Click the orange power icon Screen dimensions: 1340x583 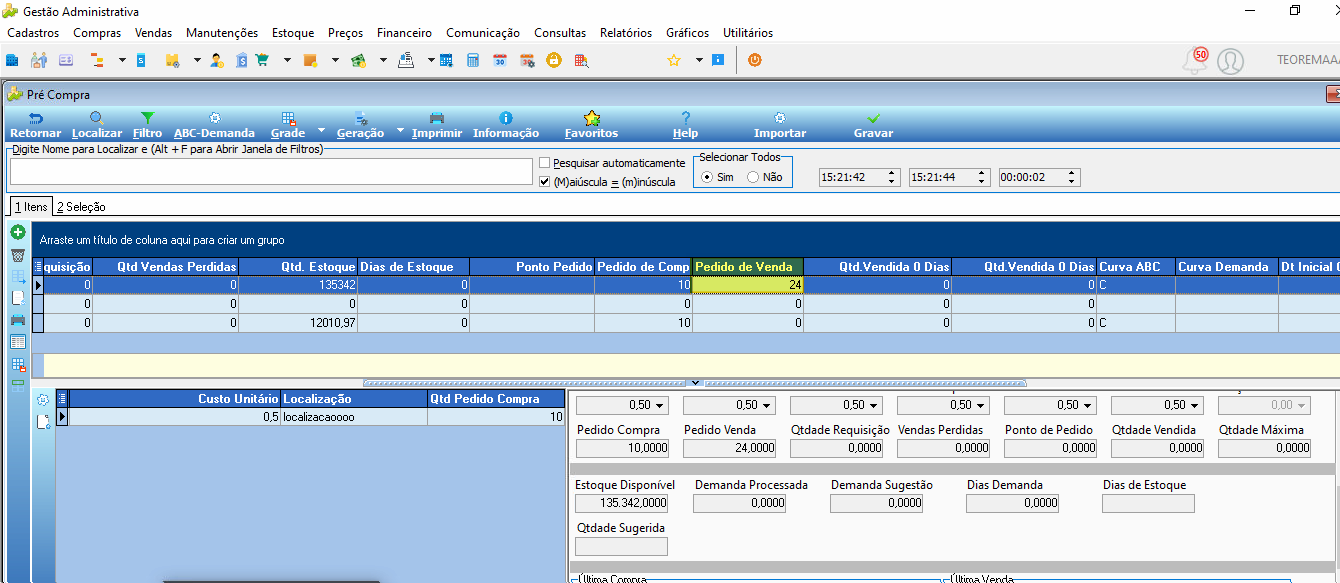(x=754, y=60)
